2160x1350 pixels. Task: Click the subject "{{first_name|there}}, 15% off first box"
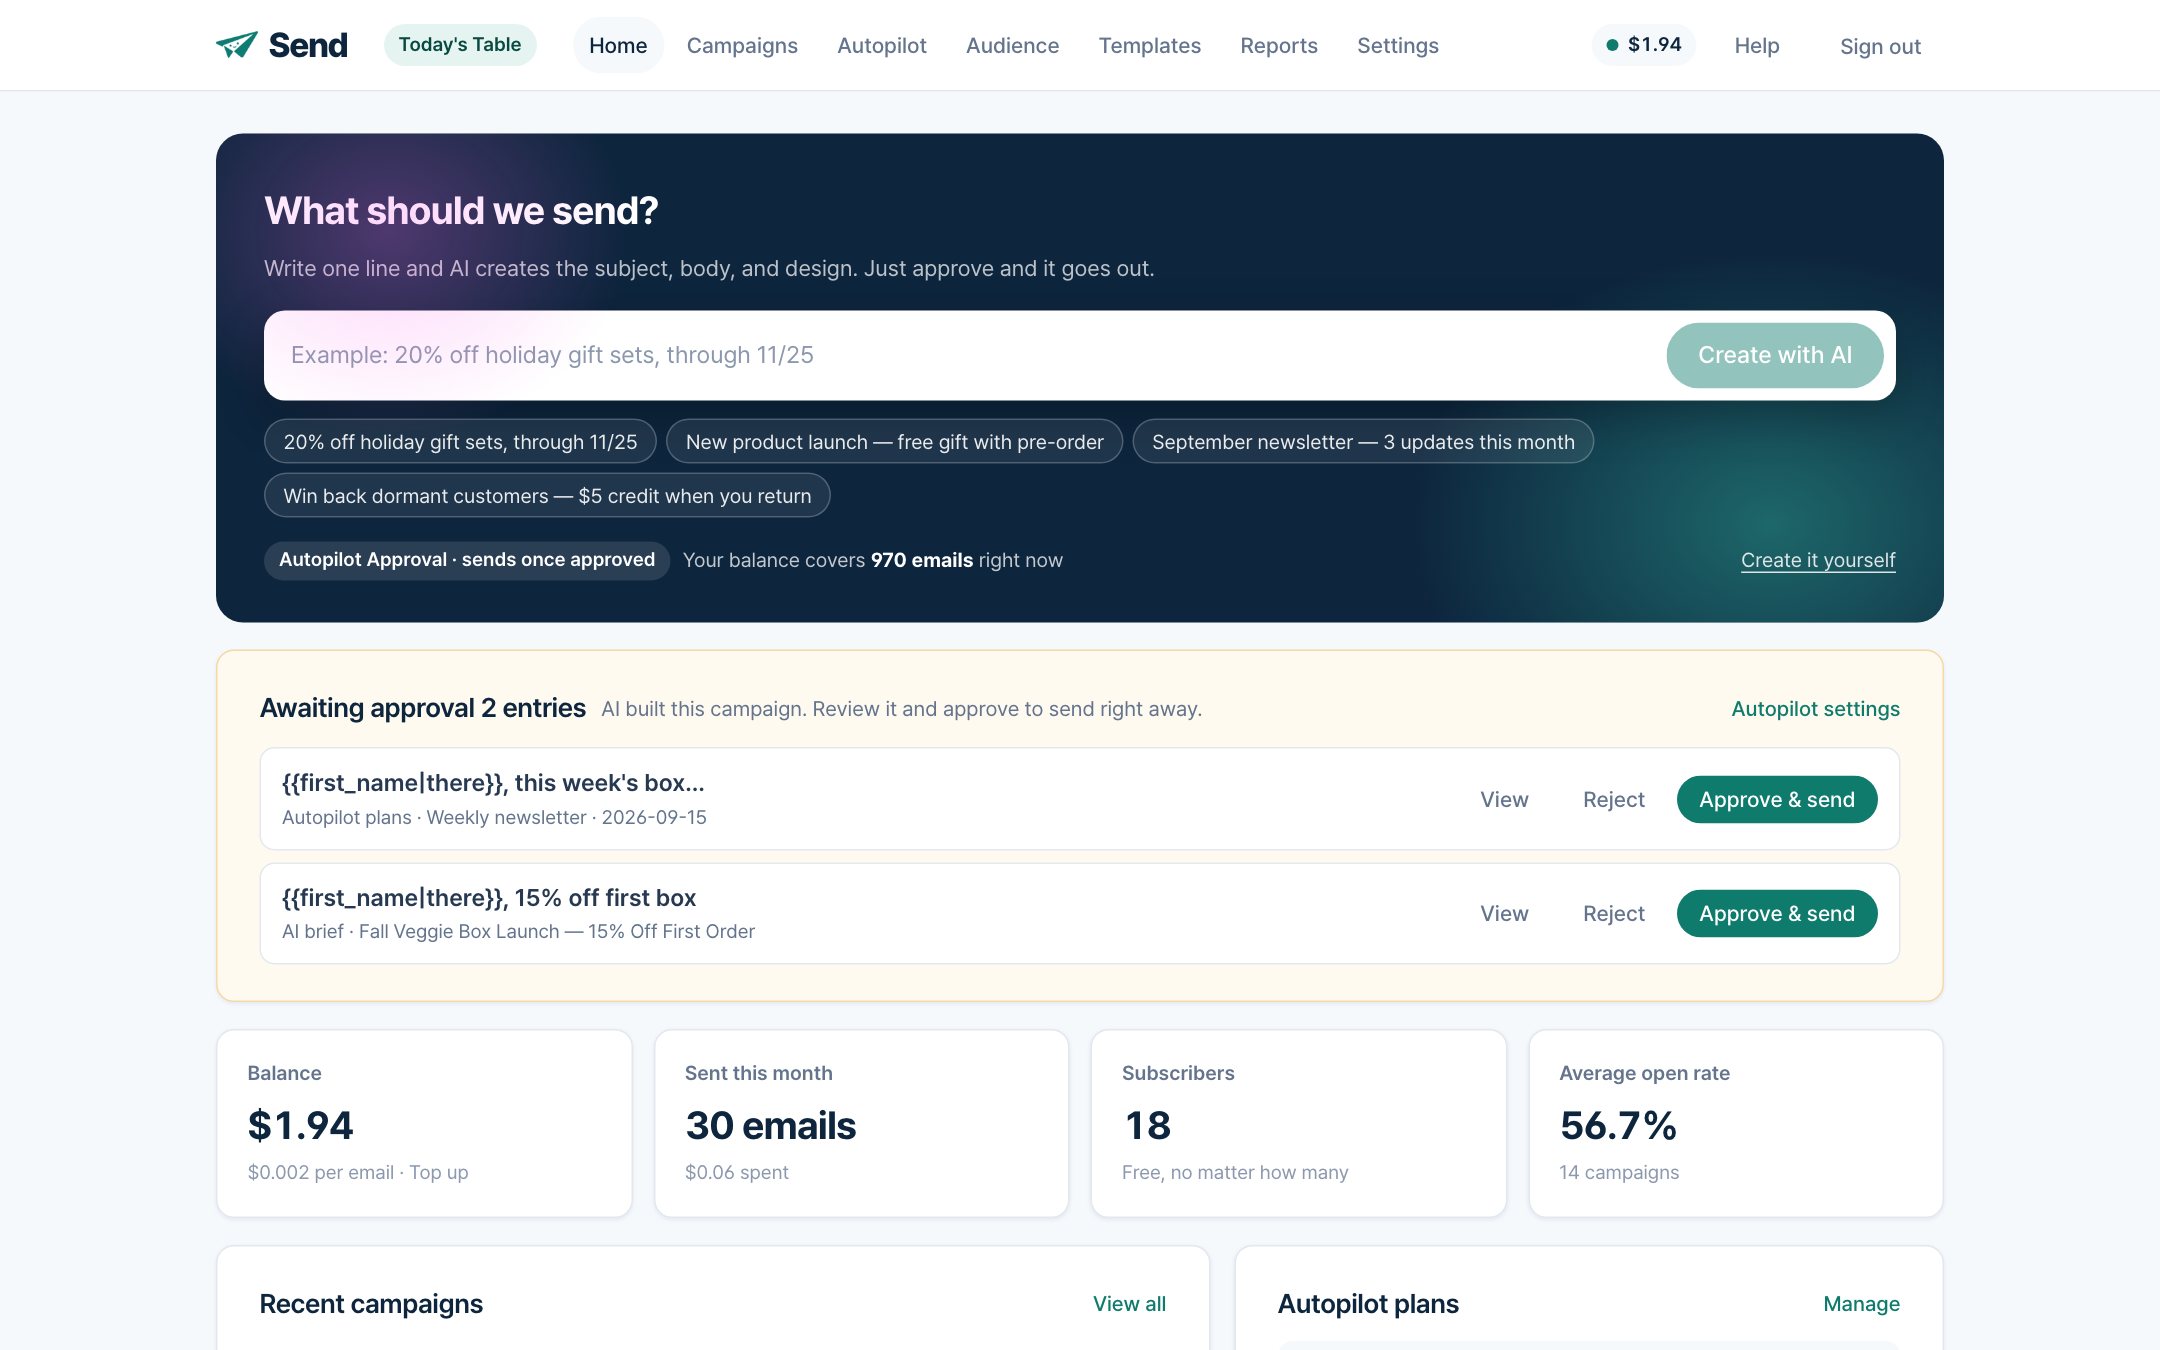[x=489, y=898]
